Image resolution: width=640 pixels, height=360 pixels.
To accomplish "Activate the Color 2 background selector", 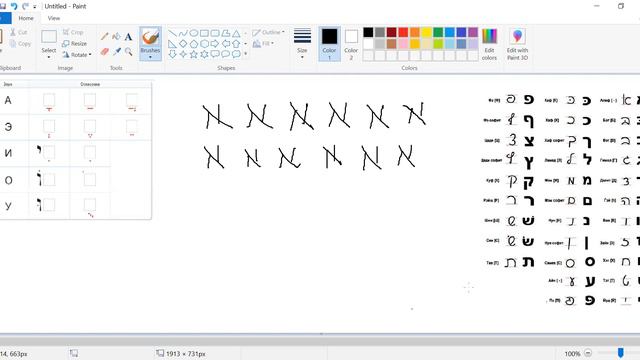I will click(x=351, y=44).
